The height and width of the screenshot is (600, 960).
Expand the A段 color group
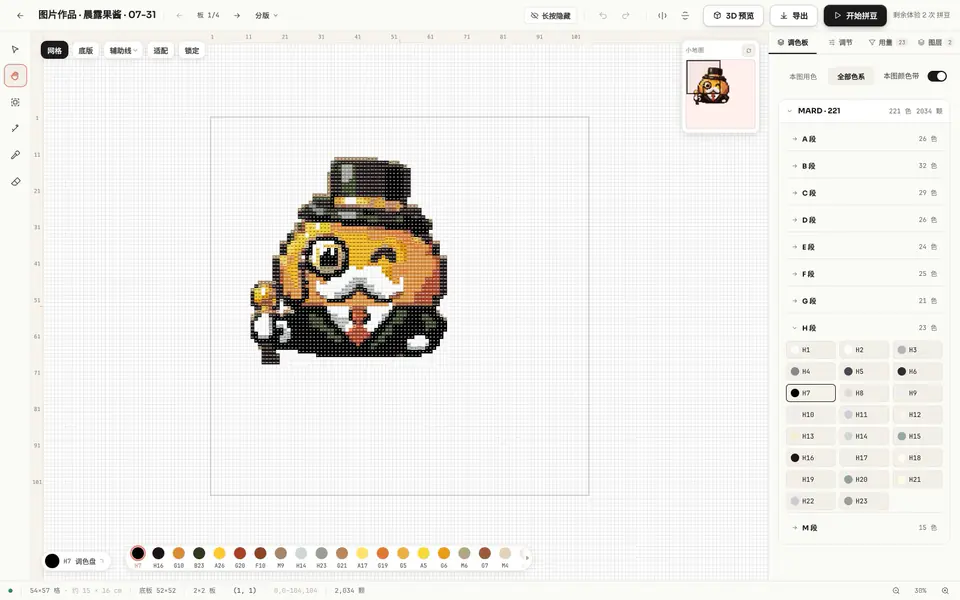[x=864, y=139]
